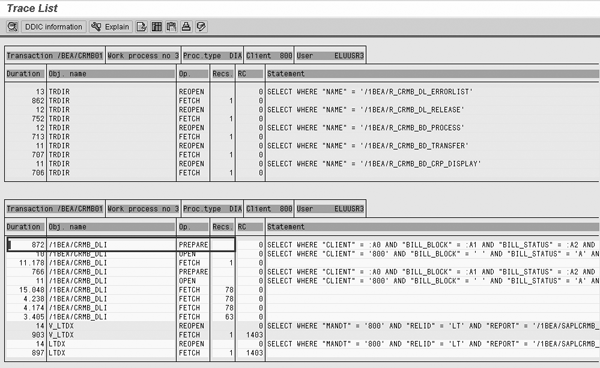Viewport: 600px width, 368px height.
Task: Click return code 1403 in the 903 duration row
Action: pos(254,335)
